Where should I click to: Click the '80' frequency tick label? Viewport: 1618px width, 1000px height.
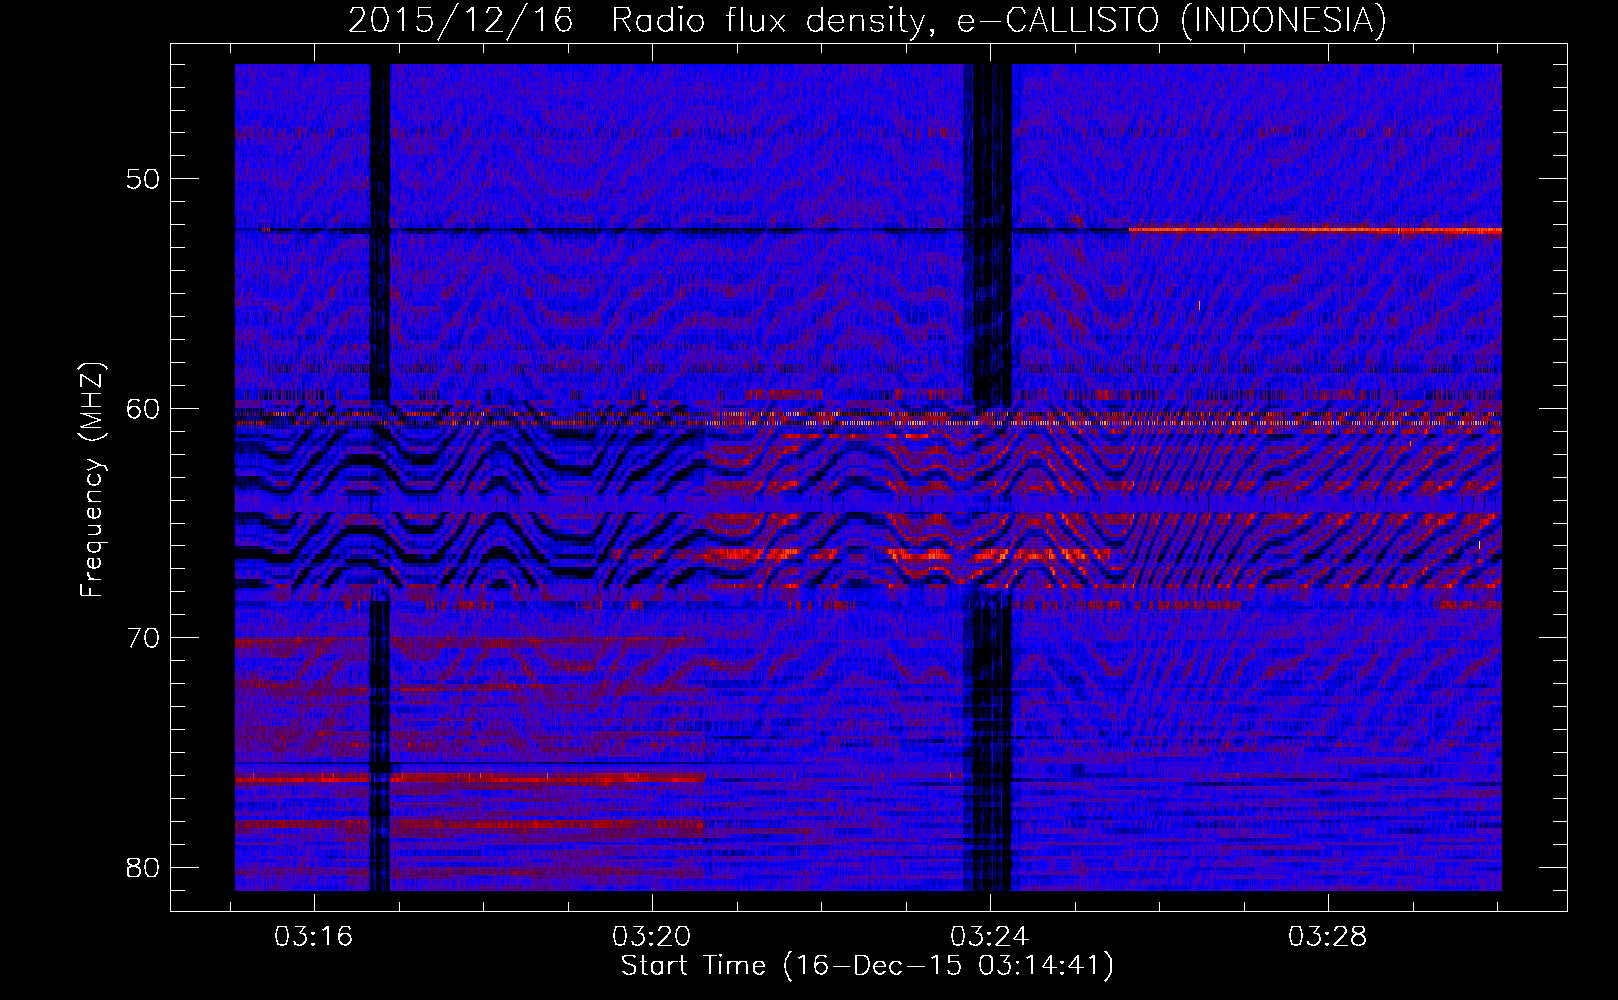[x=144, y=867]
